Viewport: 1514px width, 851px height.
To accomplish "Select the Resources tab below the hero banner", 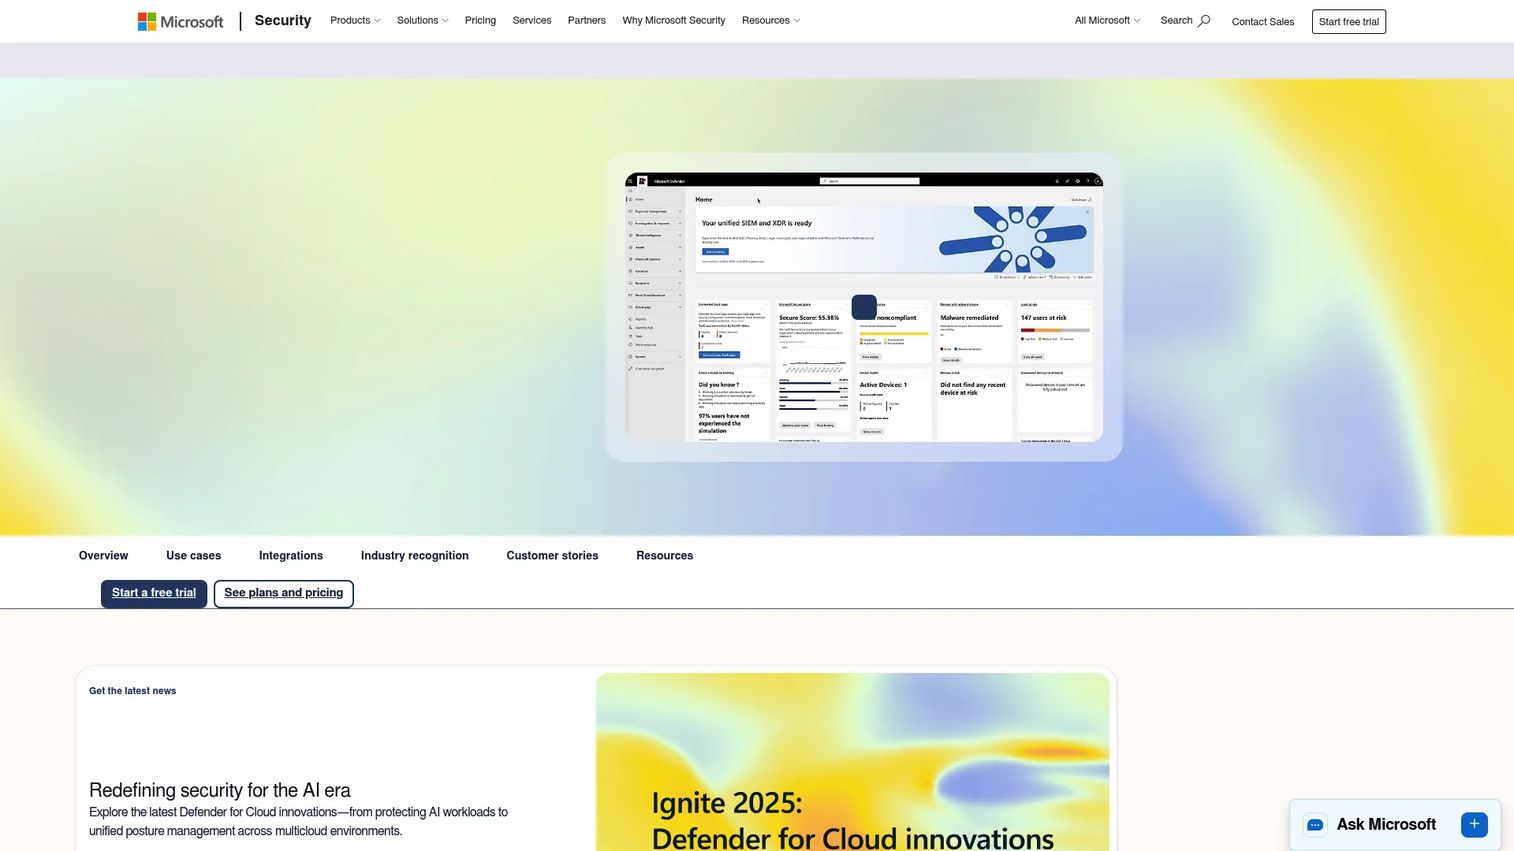I will (x=665, y=556).
